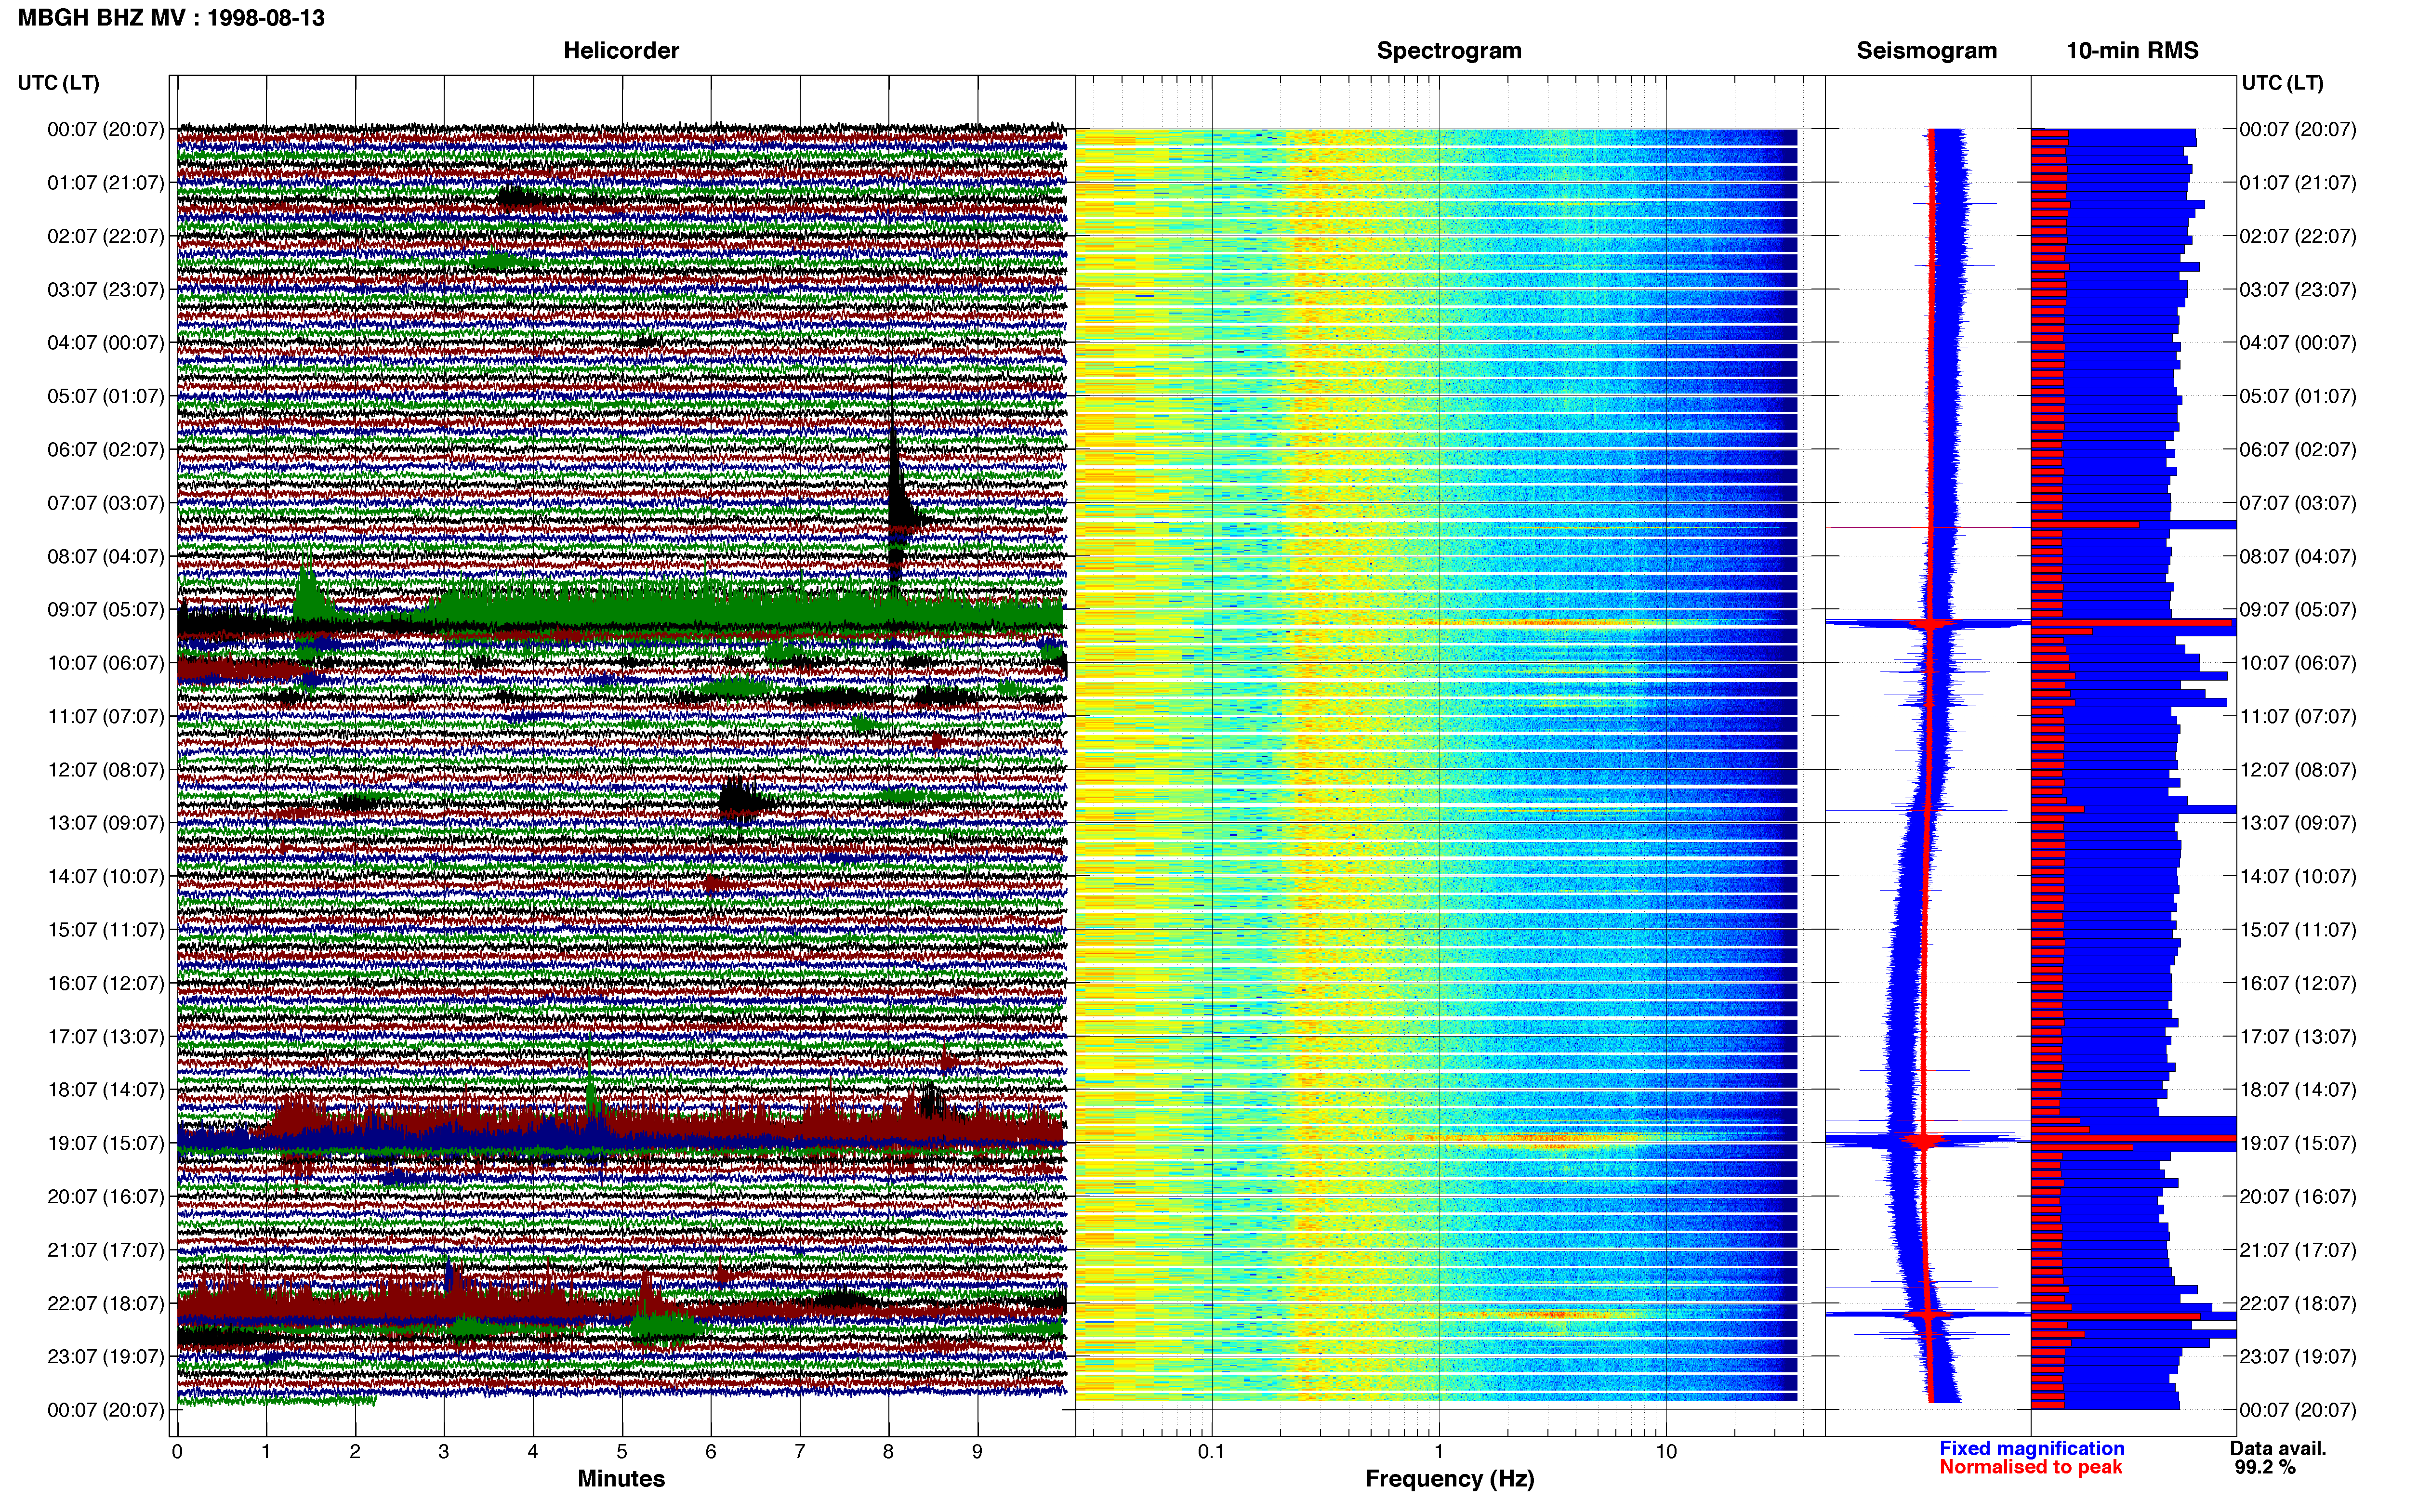The width and height of the screenshot is (2418, 1512).
Task: Click the left time label '15:07 (11:07)'
Action: (105, 930)
